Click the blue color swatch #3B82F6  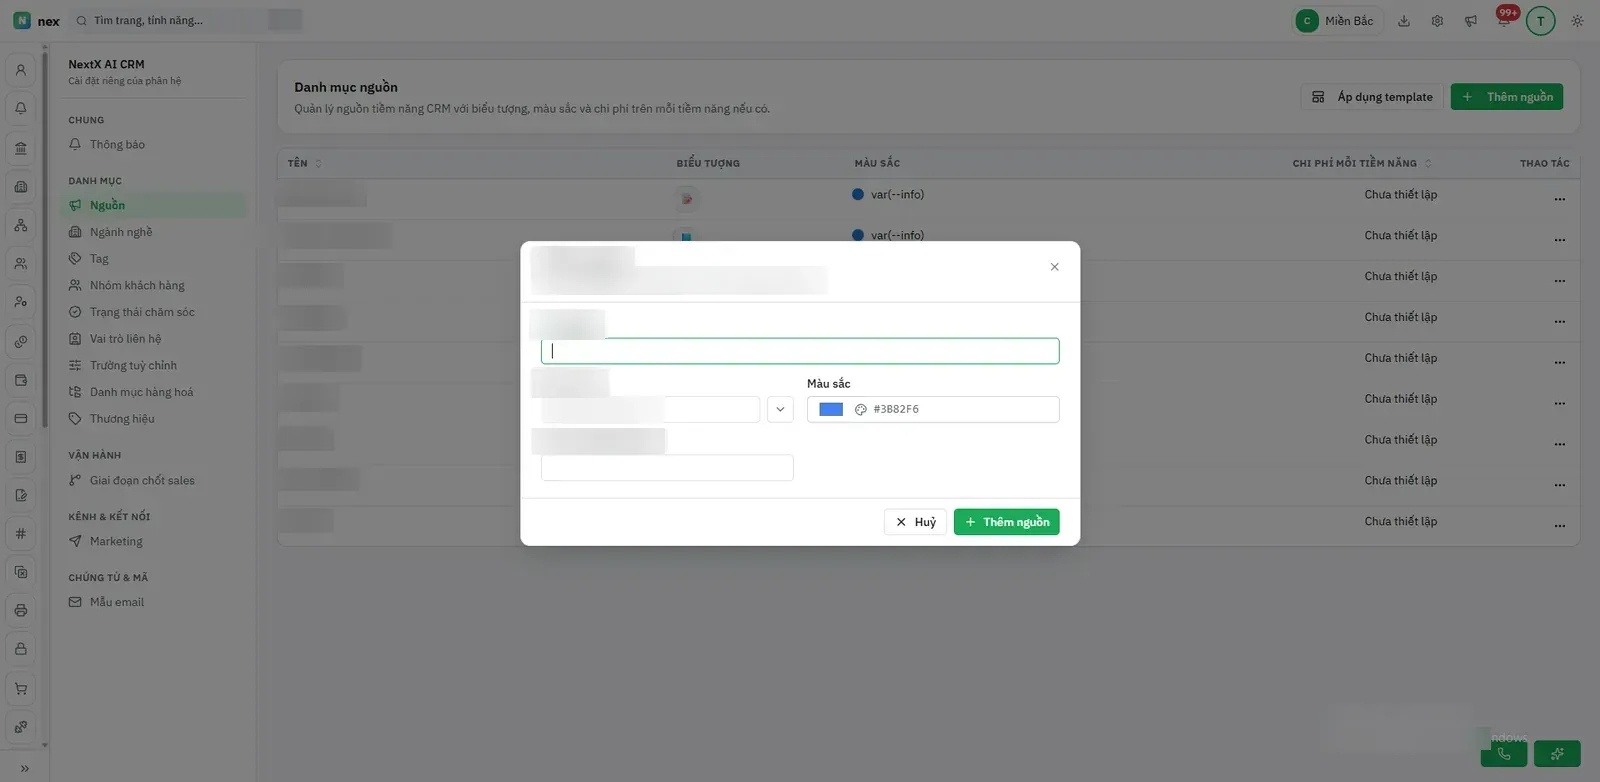tap(831, 409)
